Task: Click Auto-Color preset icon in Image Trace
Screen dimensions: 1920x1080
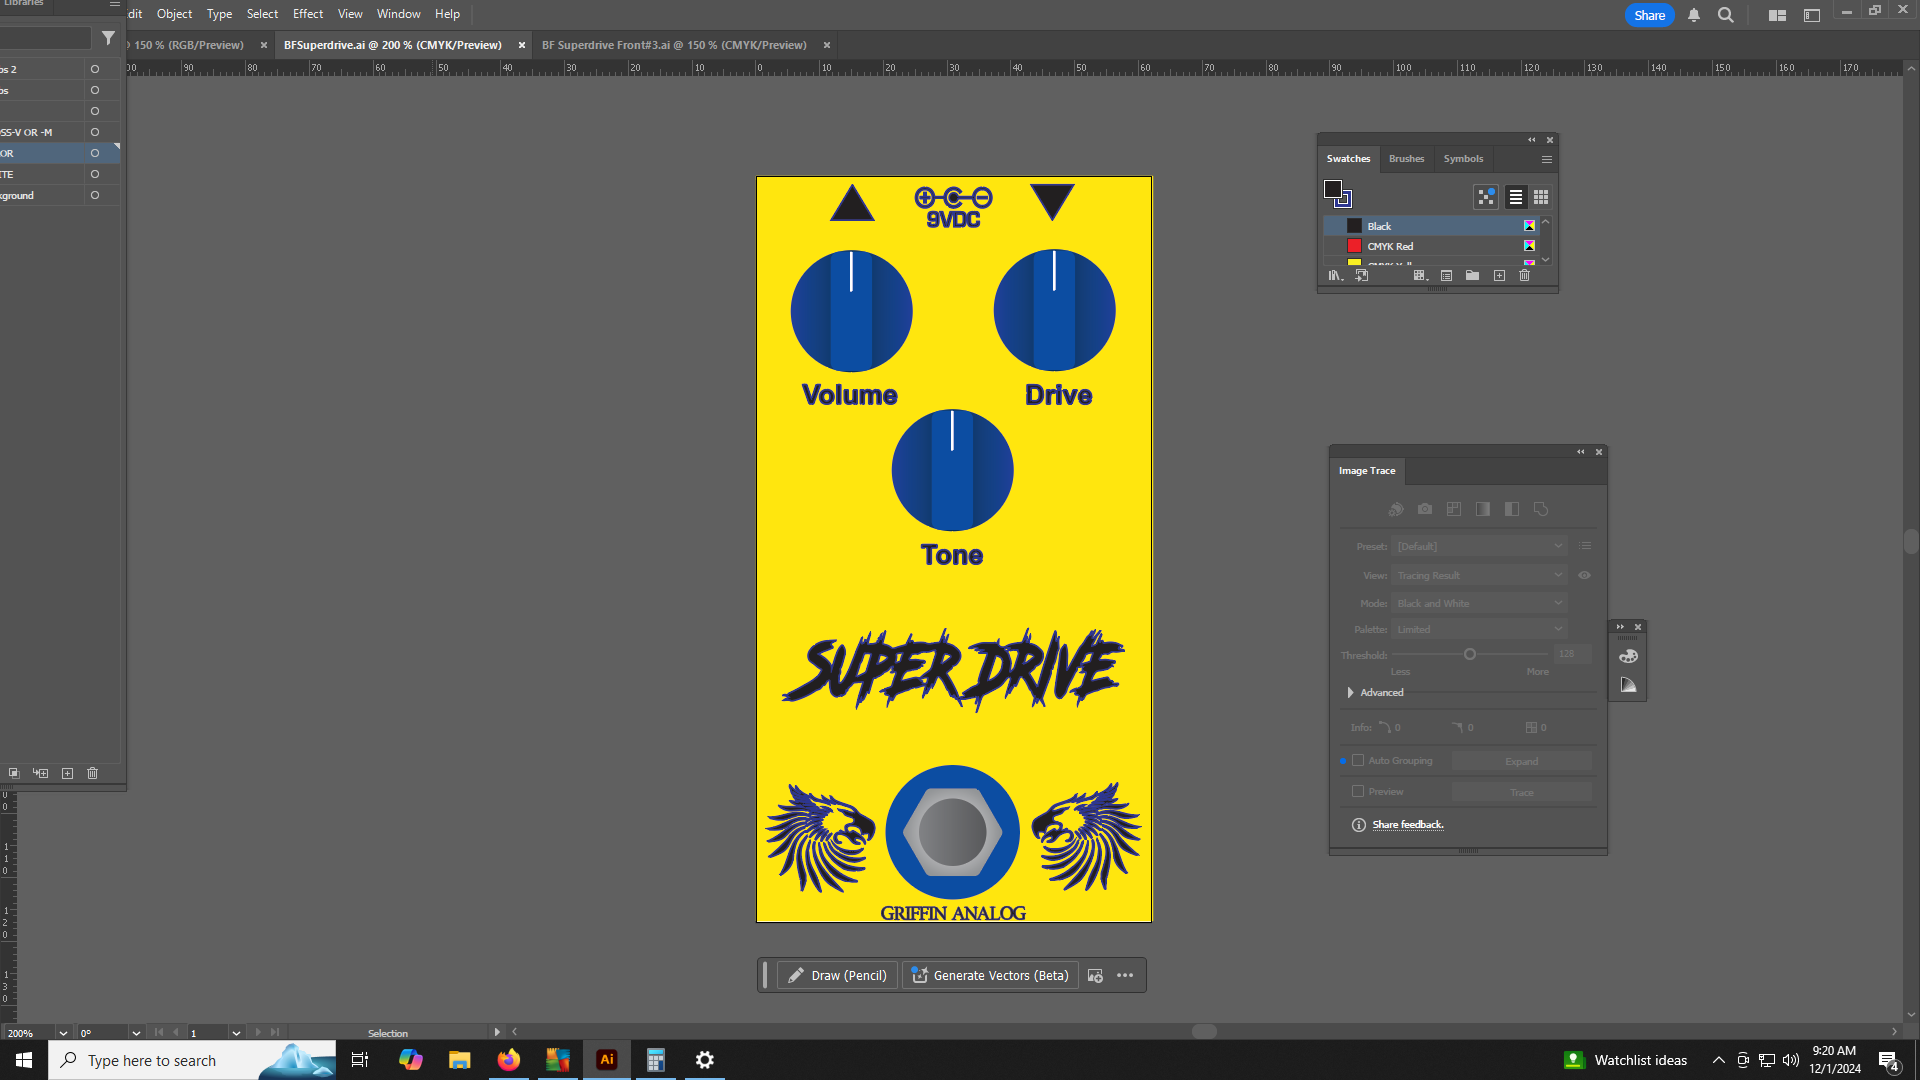Action: [x=1396, y=509]
